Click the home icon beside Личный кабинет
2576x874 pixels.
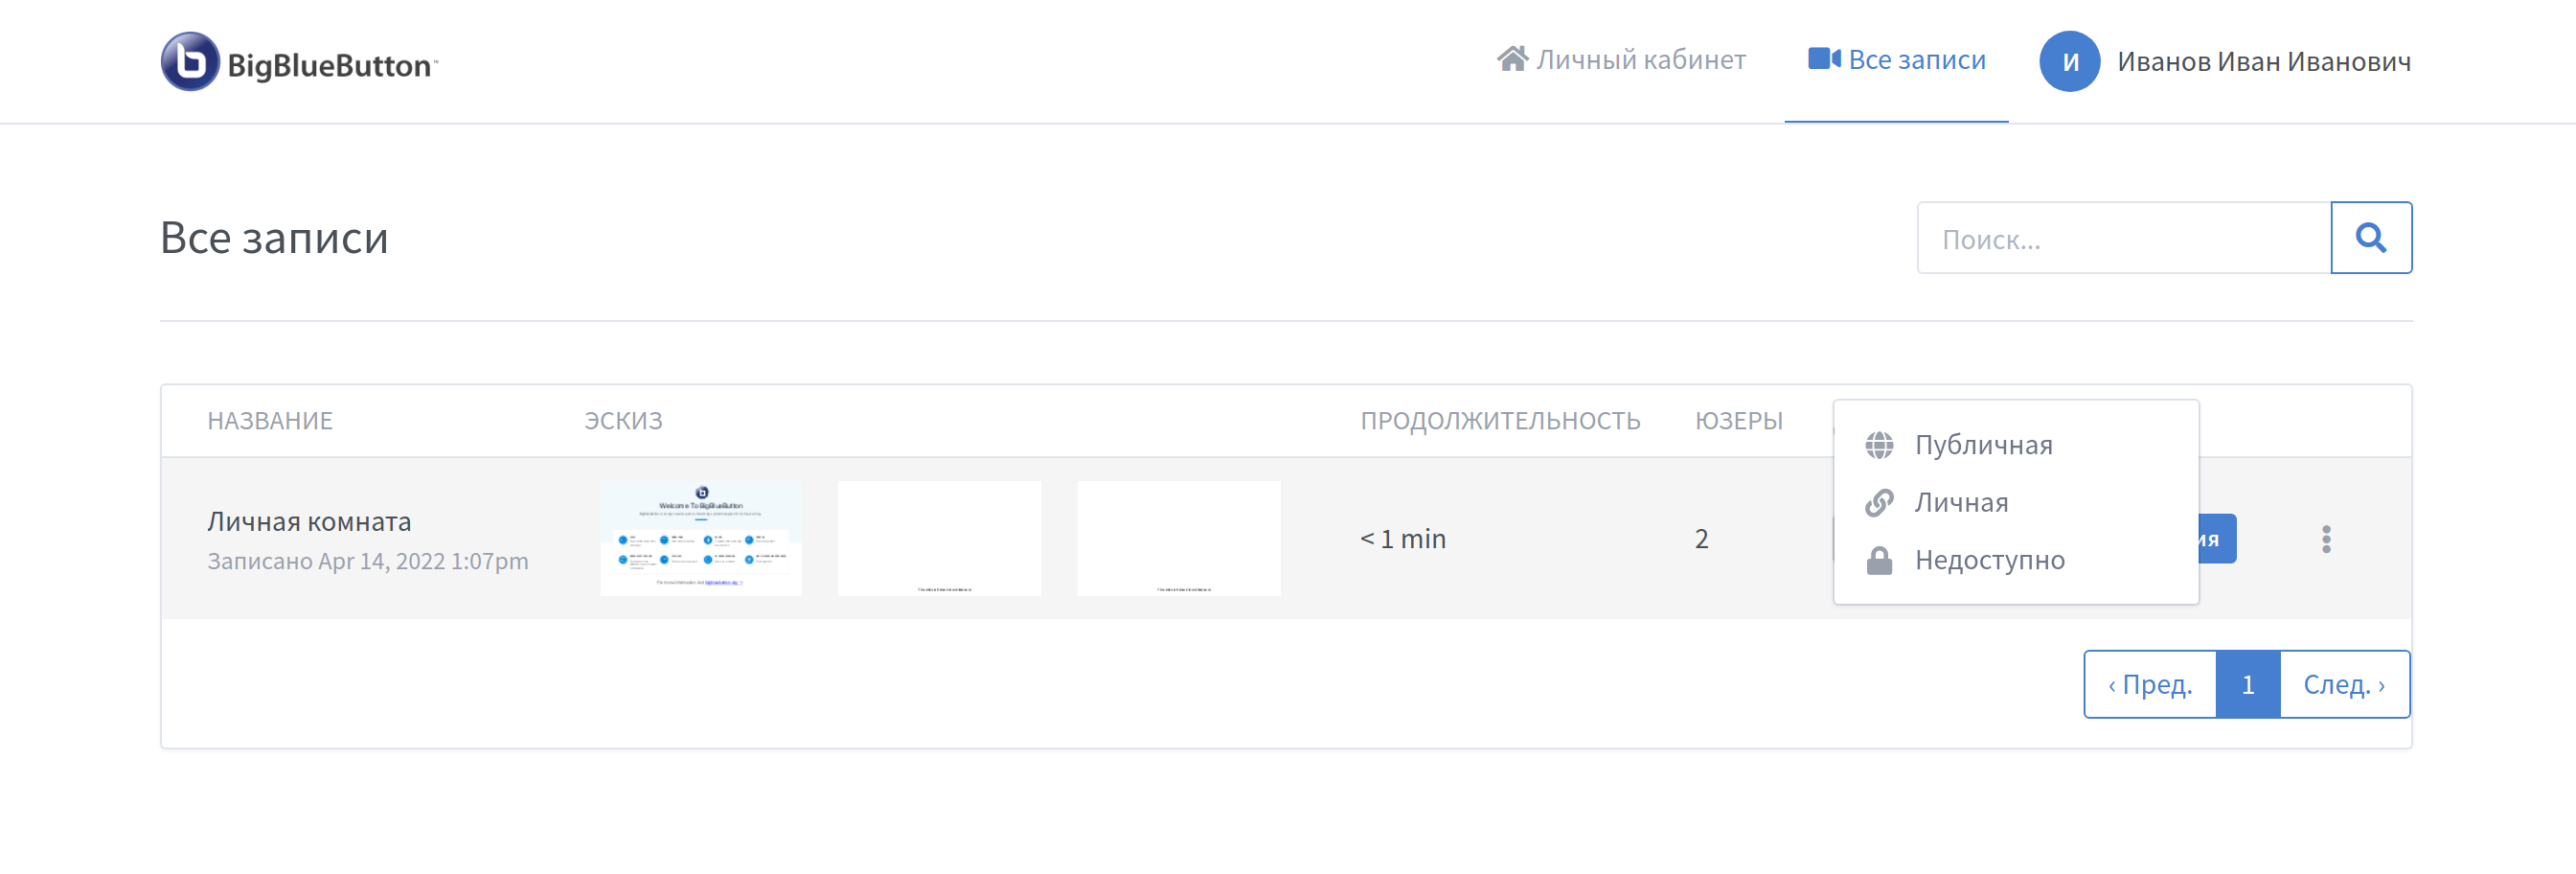[x=1512, y=59]
